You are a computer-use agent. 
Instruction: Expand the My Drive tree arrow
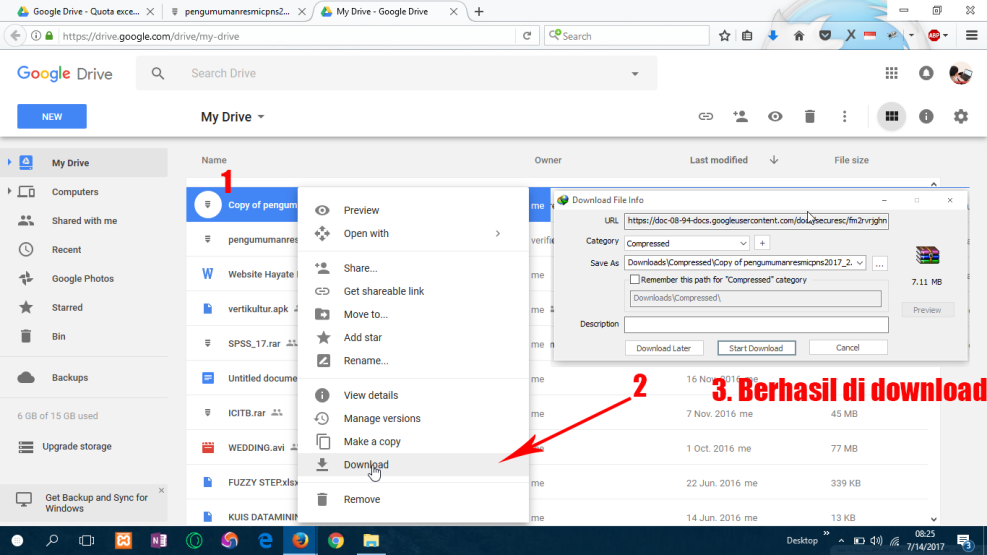(9, 162)
